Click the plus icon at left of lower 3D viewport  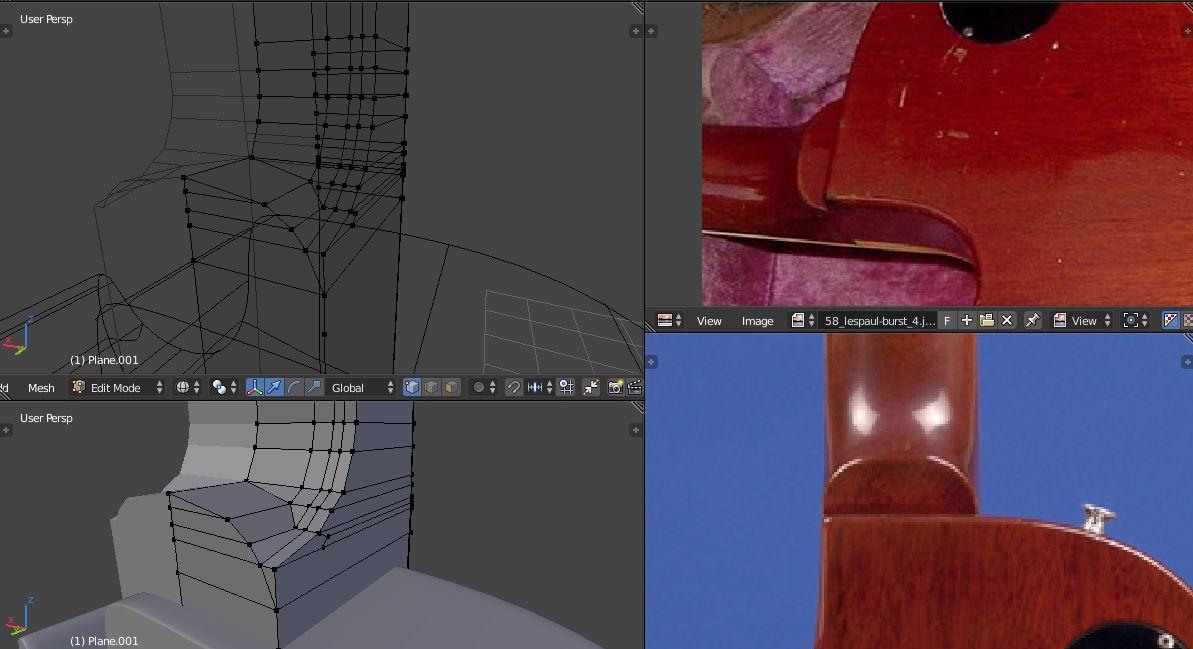[x=6, y=431]
